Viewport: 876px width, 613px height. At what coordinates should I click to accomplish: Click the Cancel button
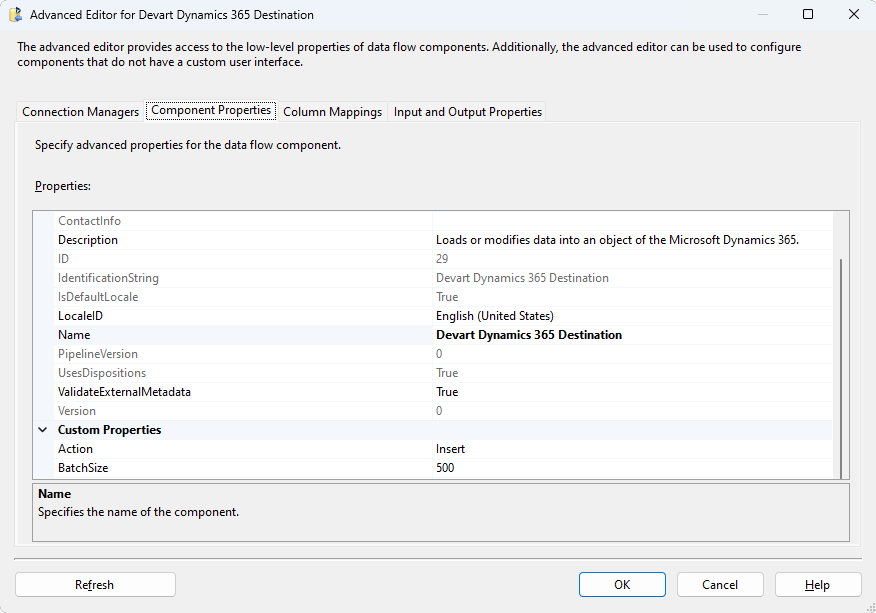tap(719, 585)
